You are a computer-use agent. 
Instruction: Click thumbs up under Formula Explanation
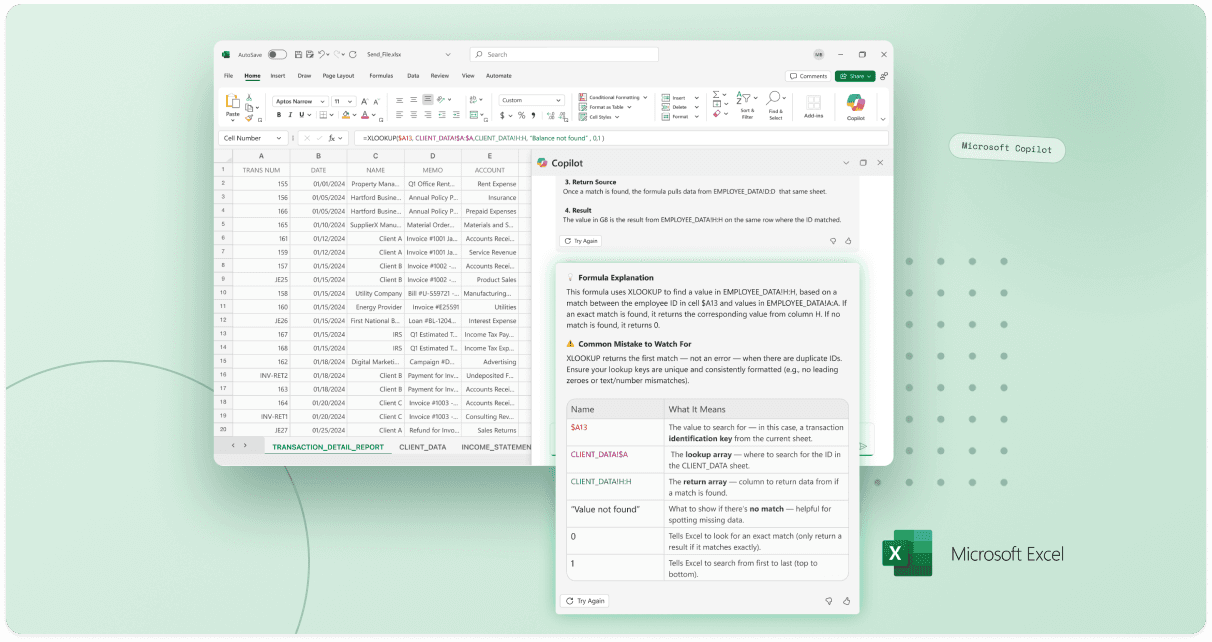[847, 601]
